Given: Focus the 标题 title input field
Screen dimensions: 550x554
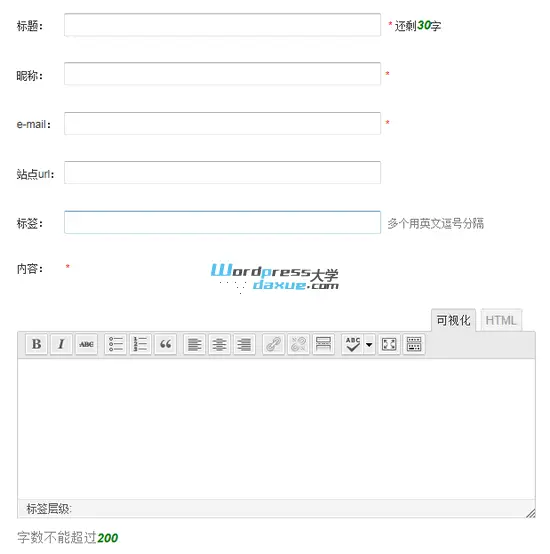Looking at the screenshot, I should coord(223,25).
